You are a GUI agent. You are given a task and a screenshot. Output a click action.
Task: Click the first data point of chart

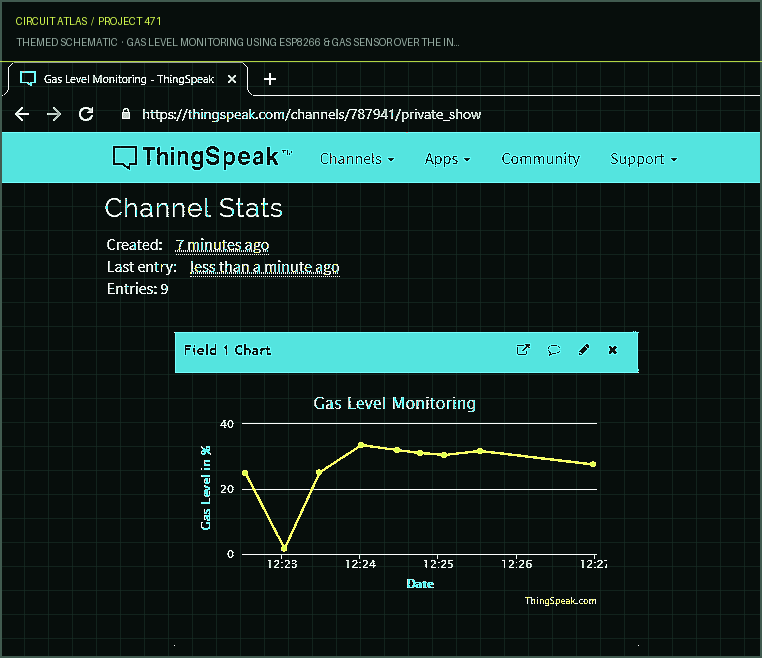[245, 473]
